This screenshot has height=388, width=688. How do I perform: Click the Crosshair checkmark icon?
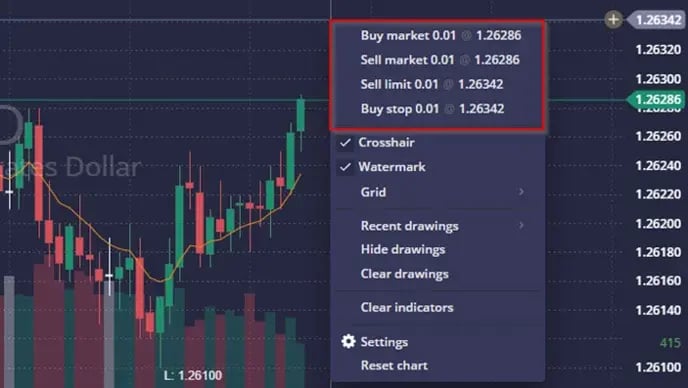[x=346, y=143]
